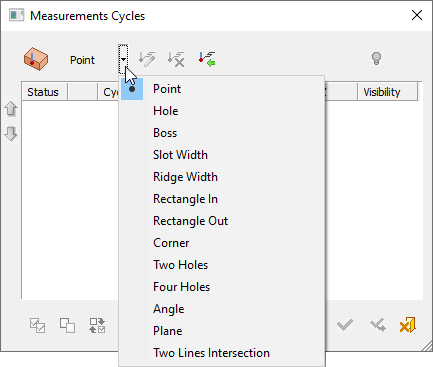Viewport: 433px width, 367px height.
Task: Click the light bulb visibility icon
Action: (x=376, y=59)
